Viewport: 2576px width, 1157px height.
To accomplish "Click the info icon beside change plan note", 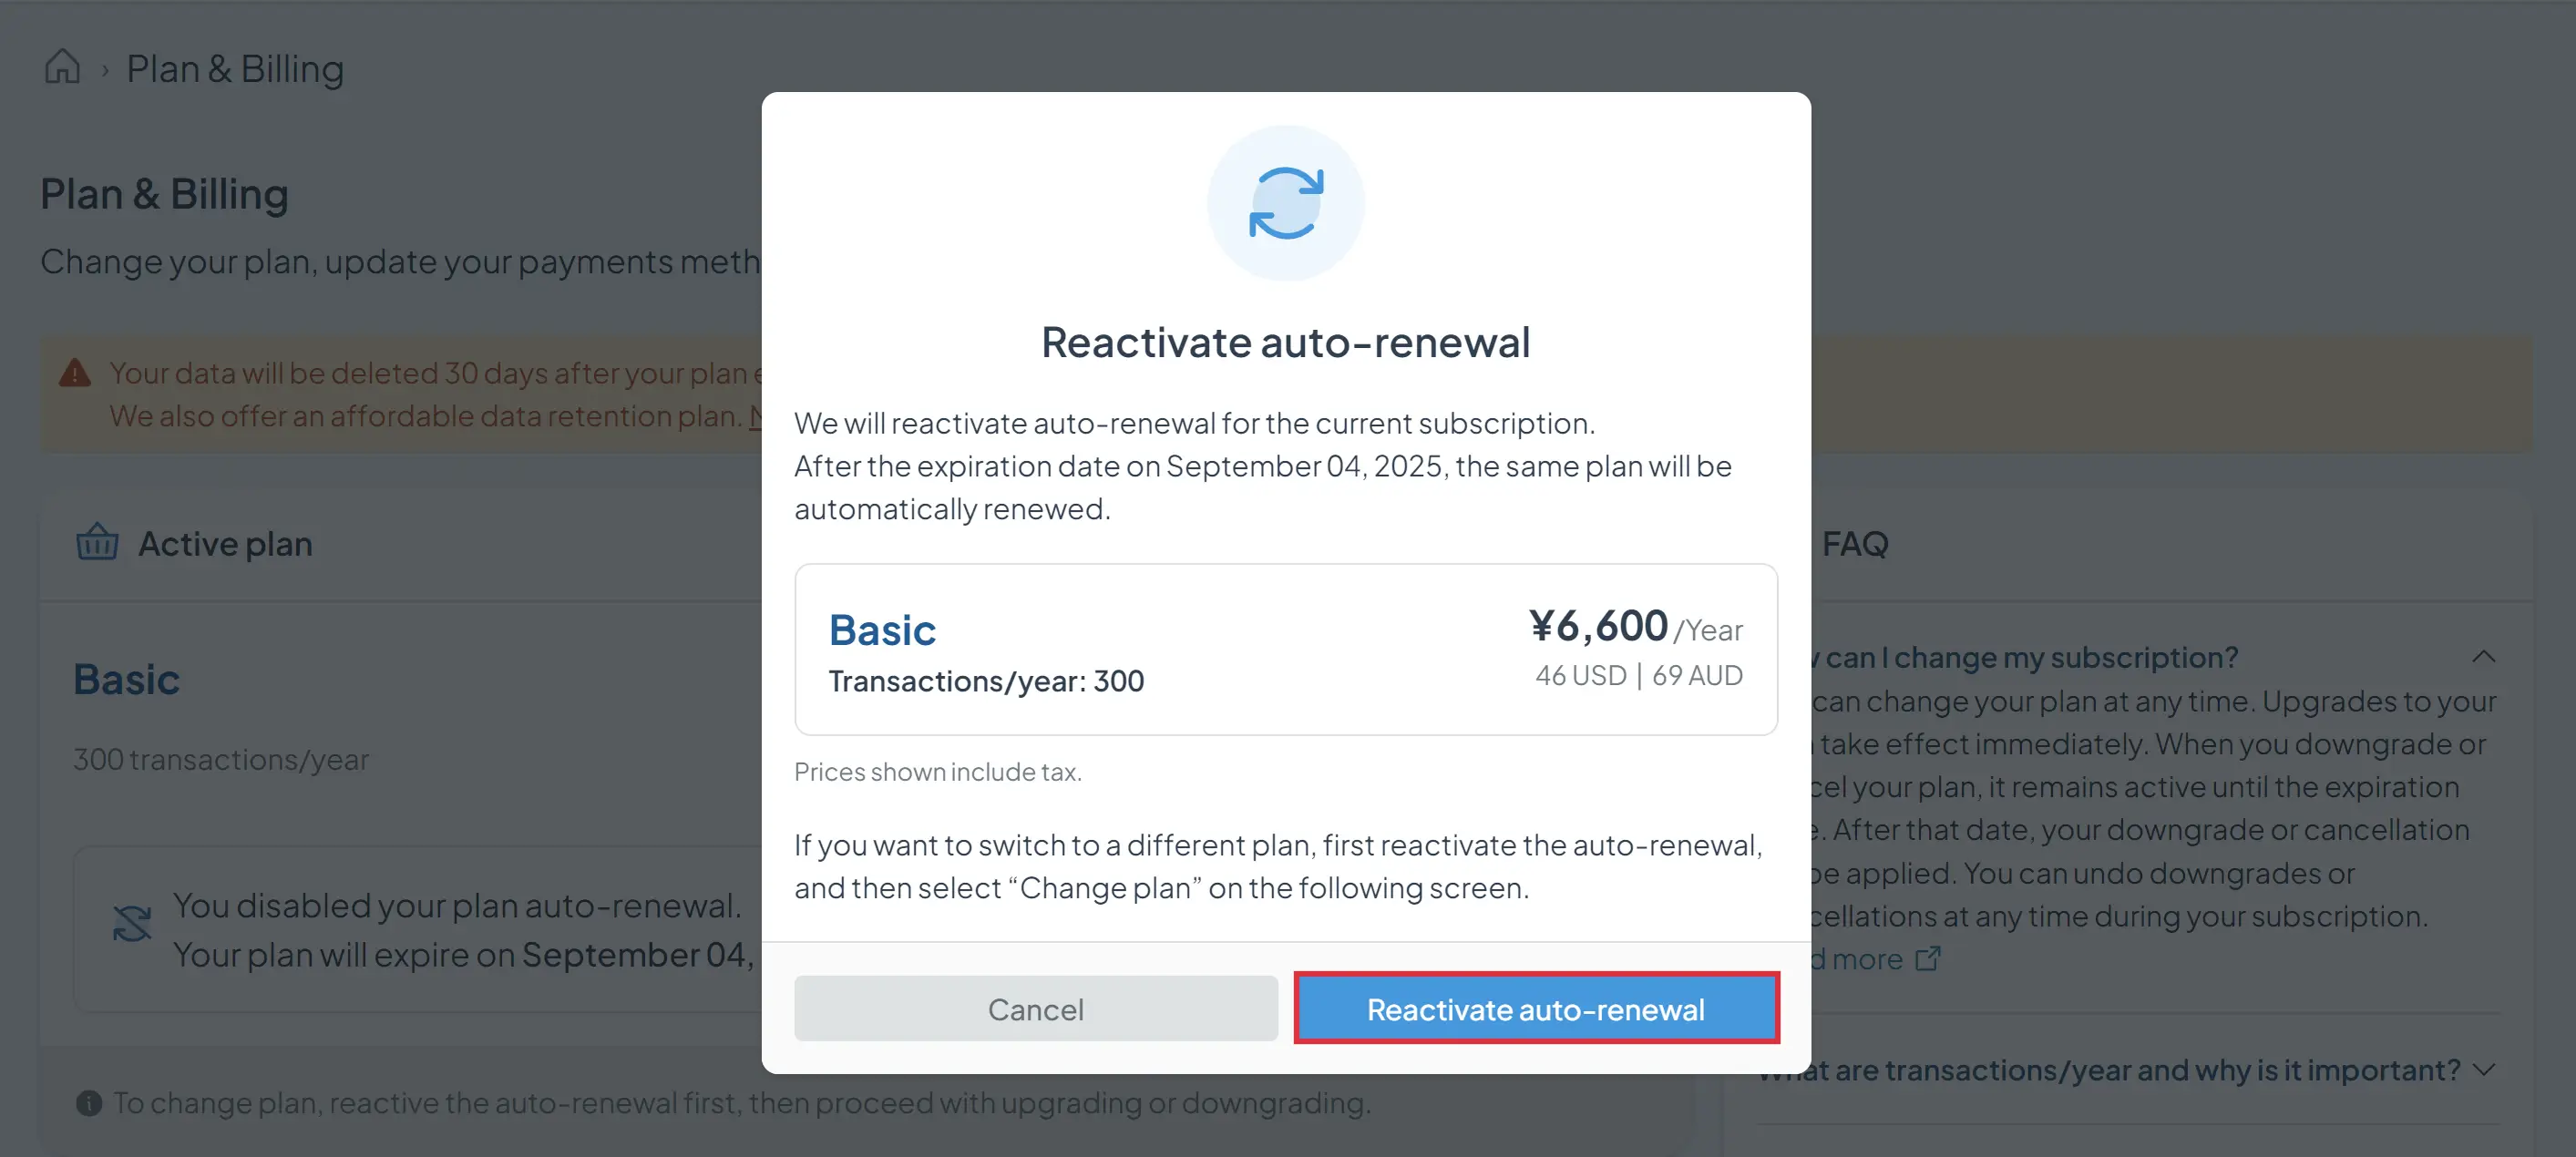I will click(89, 1102).
